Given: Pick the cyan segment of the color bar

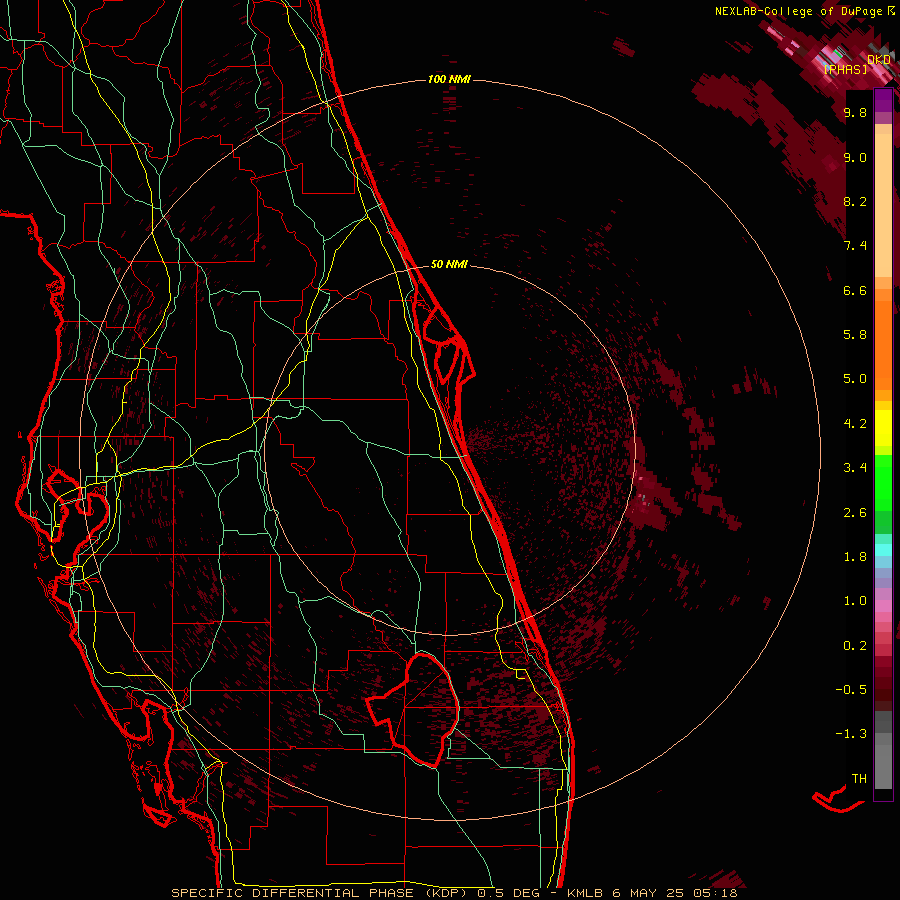Looking at the screenshot, I should (x=883, y=549).
